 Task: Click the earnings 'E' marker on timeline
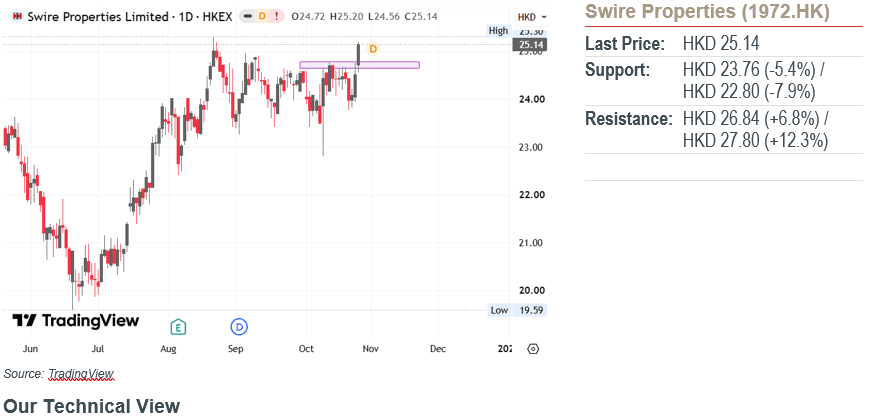pyautogui.click(x=178, y=327)
